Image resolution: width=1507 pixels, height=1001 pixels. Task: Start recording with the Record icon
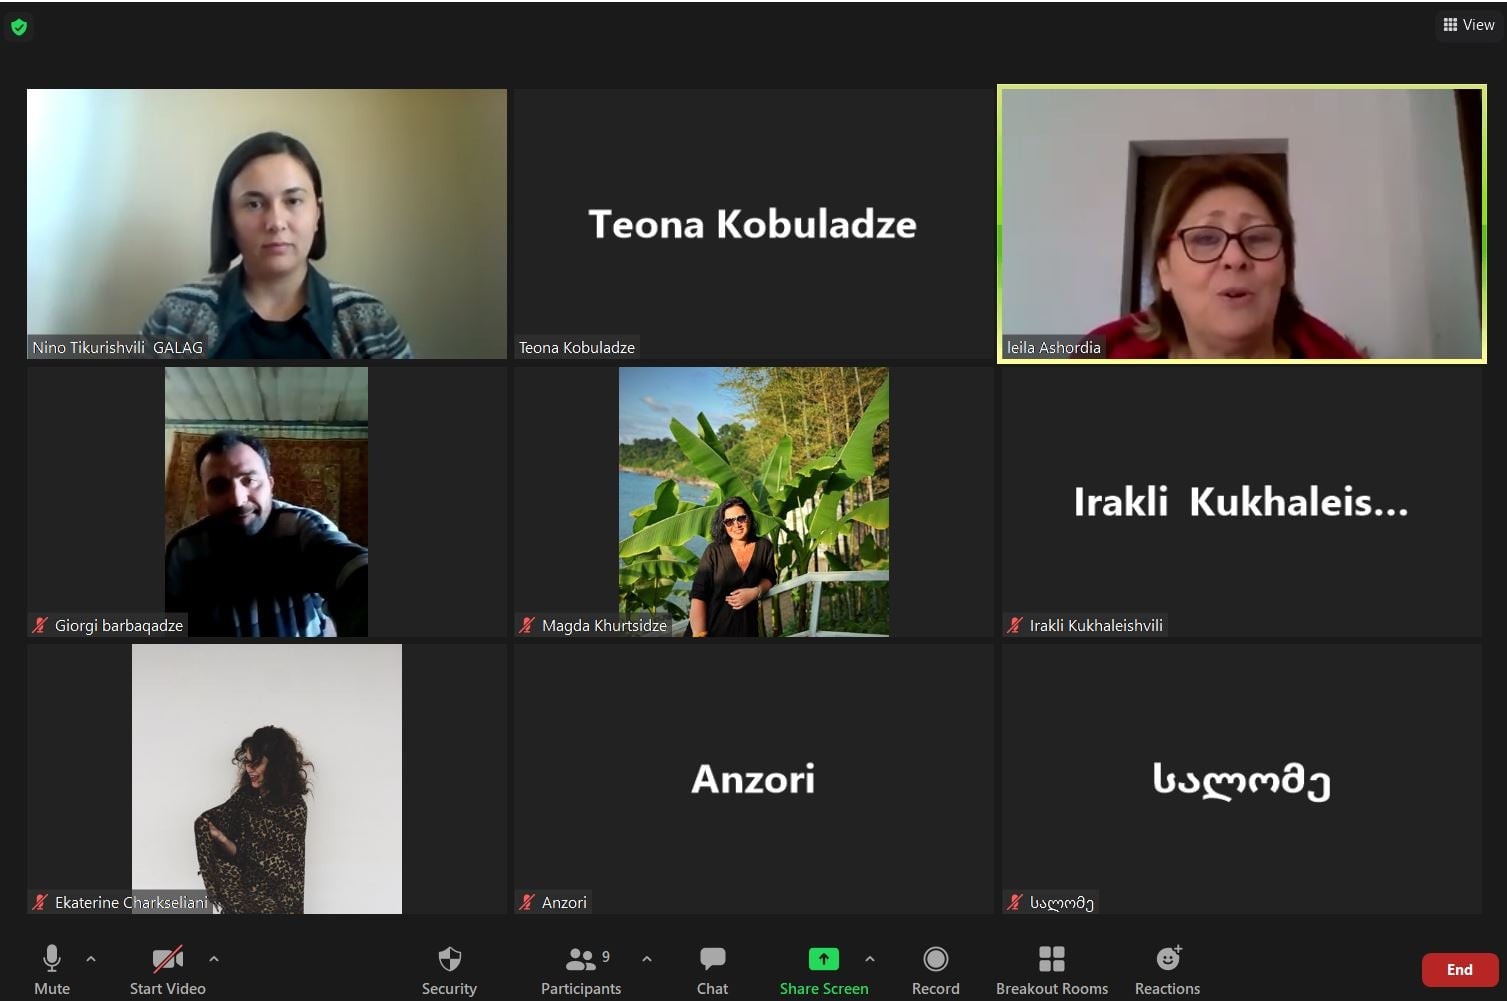[x=935, y=959]
